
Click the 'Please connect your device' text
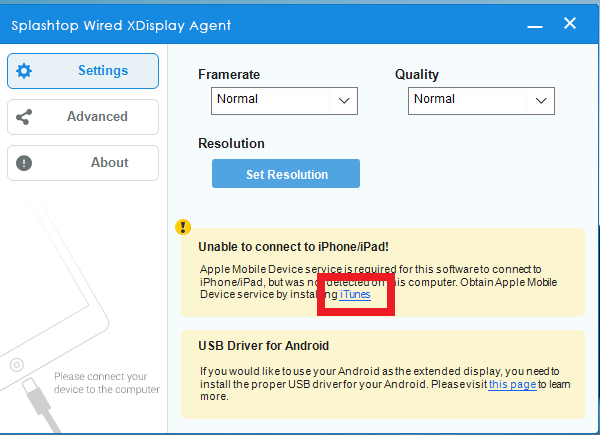tap(107, 383)
